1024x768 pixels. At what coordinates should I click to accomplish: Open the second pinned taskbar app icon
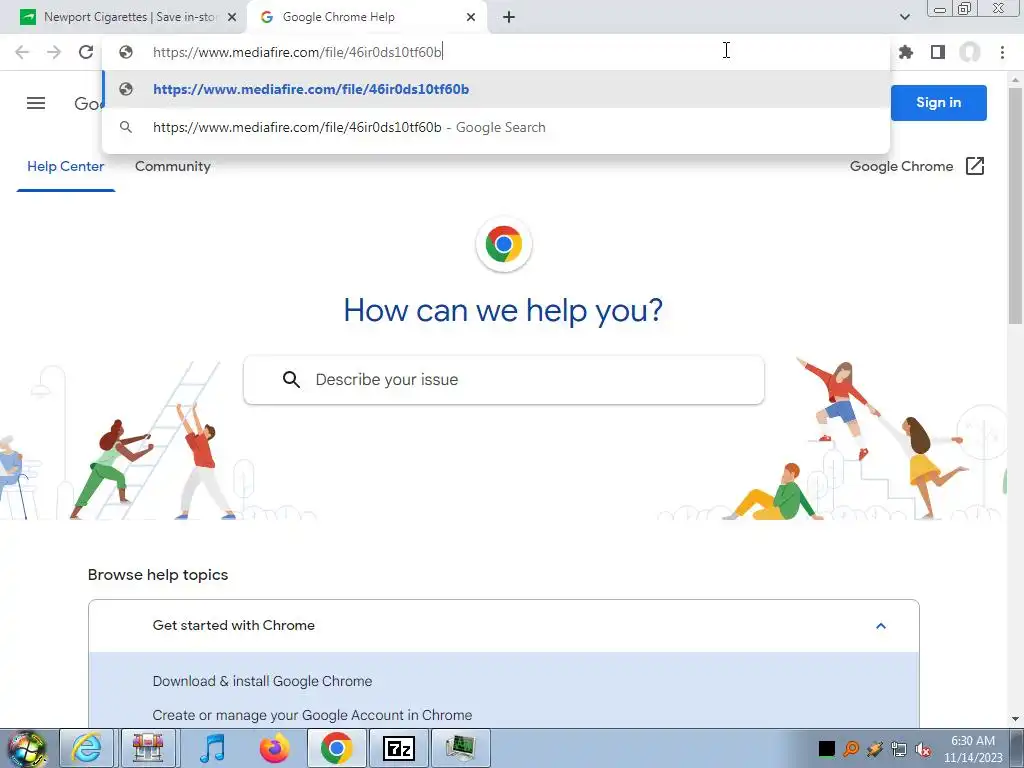[148, 748]
